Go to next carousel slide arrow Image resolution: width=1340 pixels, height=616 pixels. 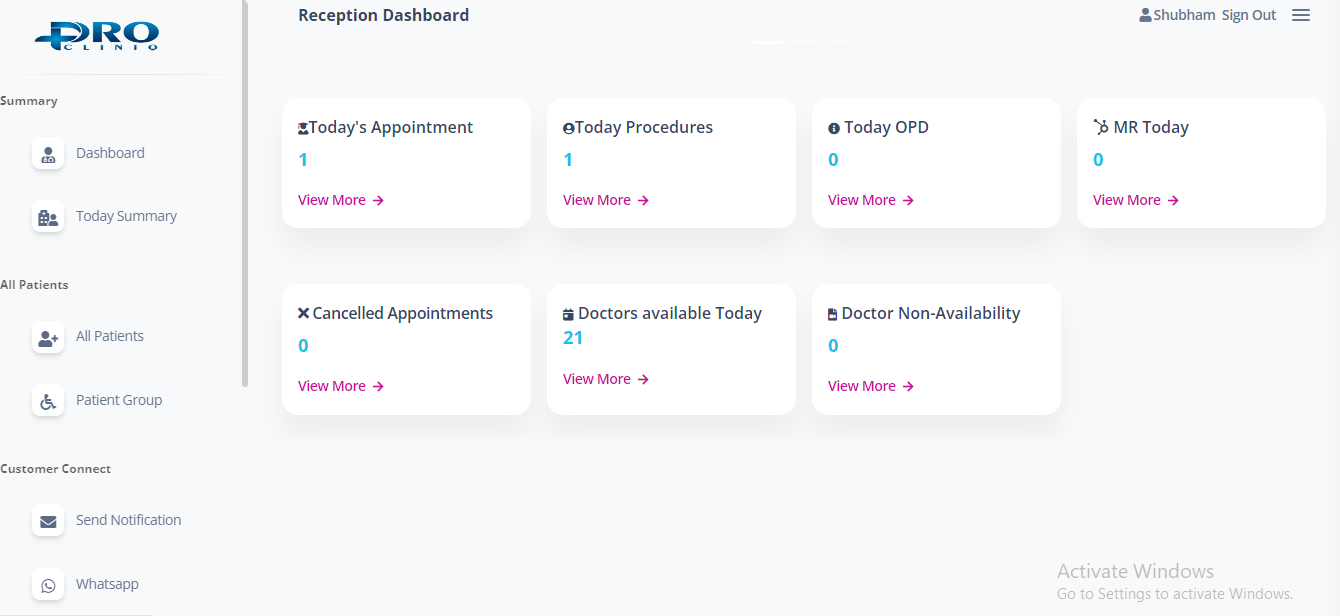tap(1247, 69)
